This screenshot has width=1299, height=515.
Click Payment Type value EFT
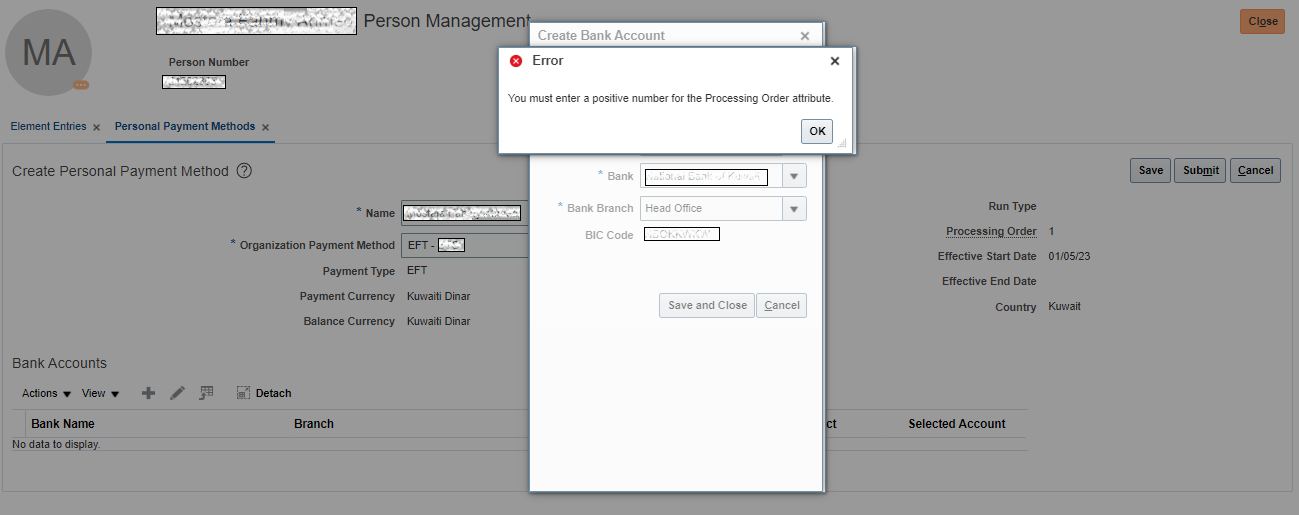pyautogui.click(x=417, y=271)
